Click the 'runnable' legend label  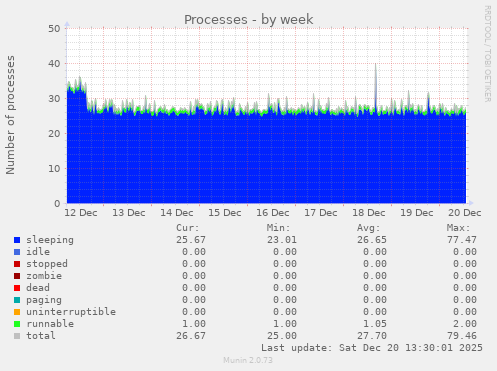coord(50,324)
